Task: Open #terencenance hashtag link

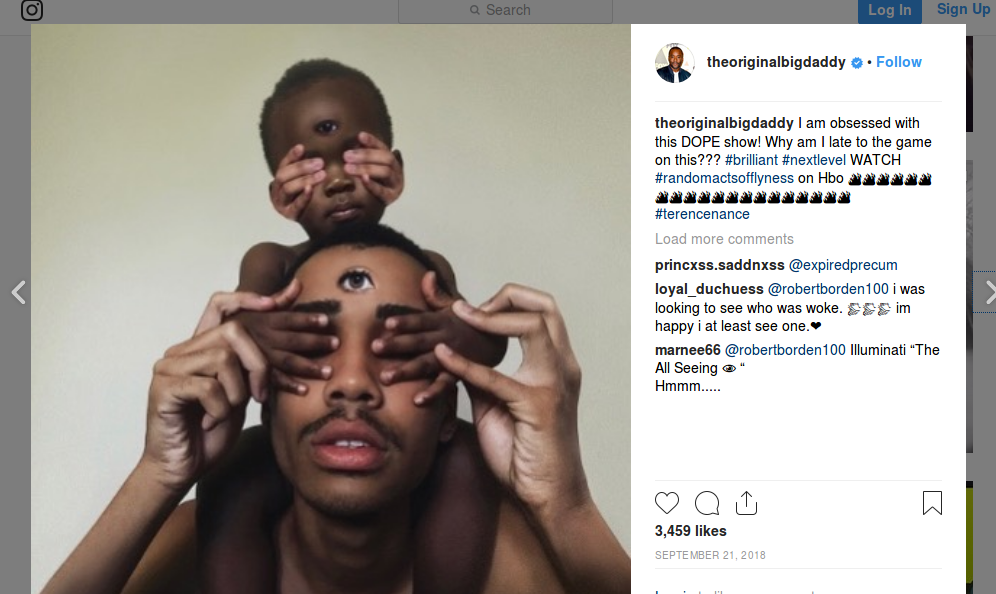Action: coord(702,214)
